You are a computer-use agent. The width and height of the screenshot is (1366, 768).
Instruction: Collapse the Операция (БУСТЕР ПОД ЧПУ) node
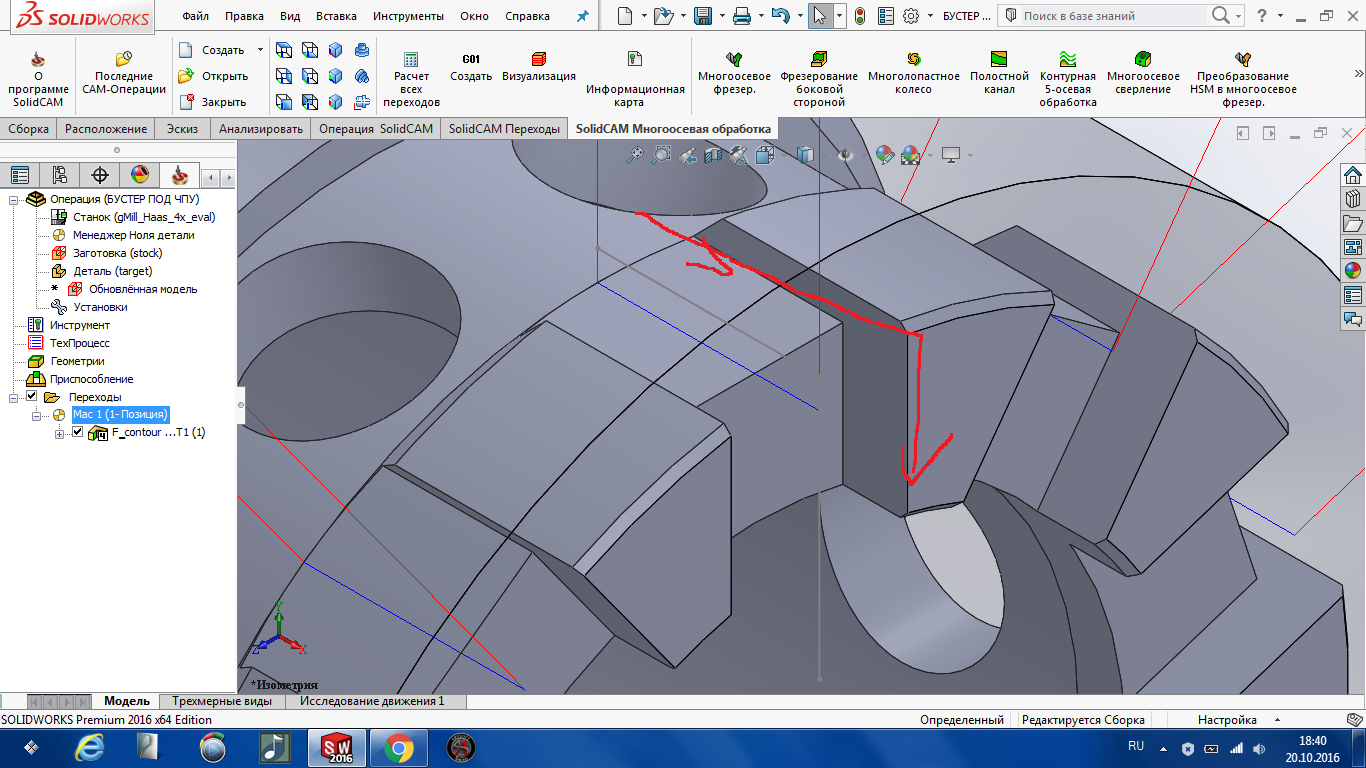[x=14, y=199]
